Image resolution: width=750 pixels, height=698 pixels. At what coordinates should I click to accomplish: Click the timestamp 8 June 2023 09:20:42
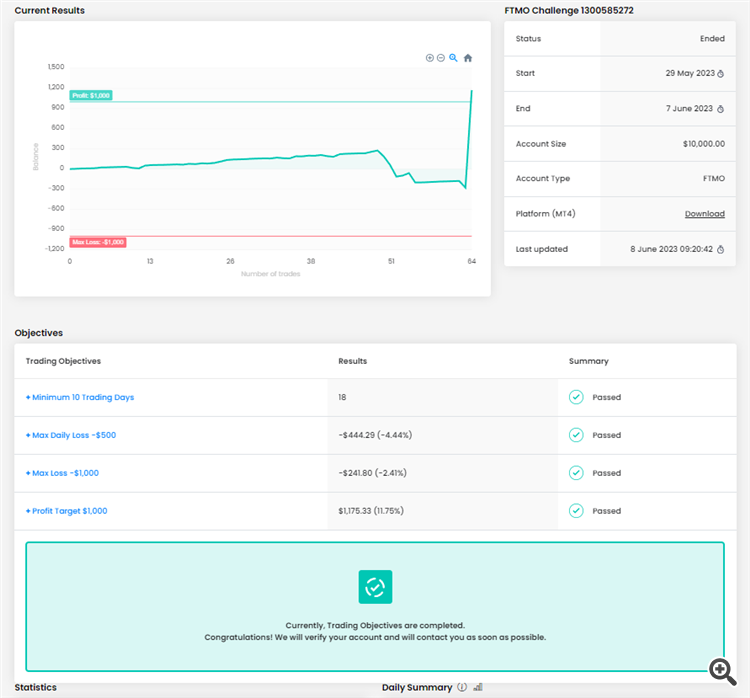click(671, 249)
